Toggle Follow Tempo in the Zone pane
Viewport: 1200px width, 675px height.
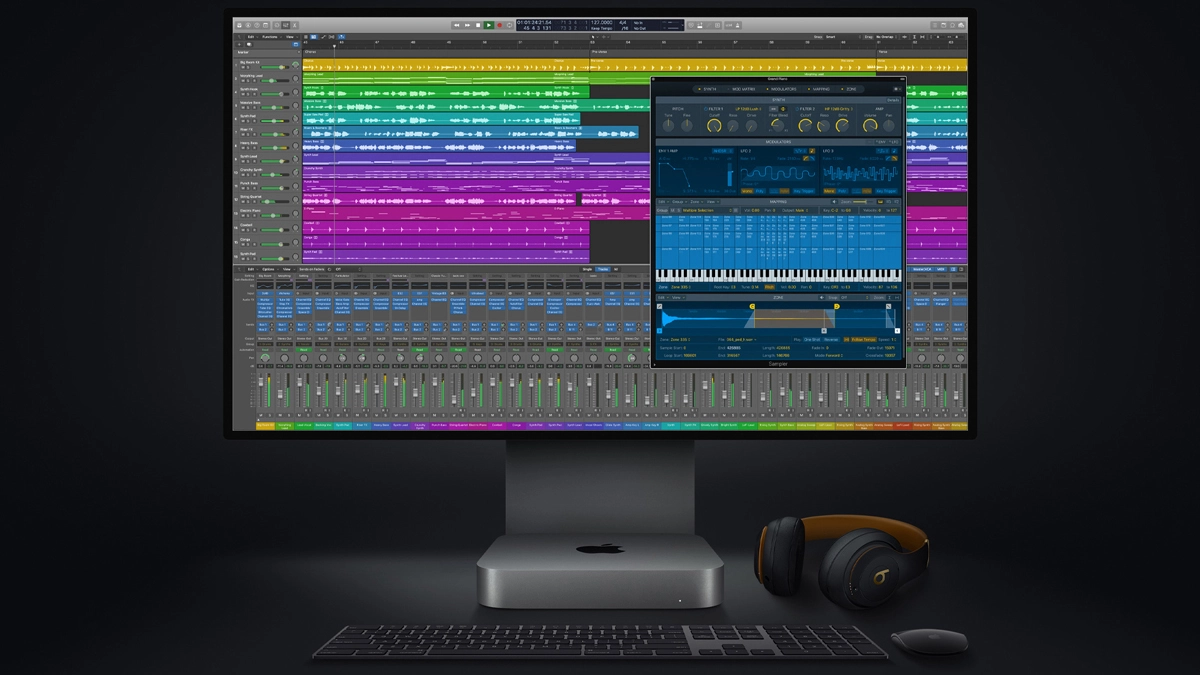864,340
